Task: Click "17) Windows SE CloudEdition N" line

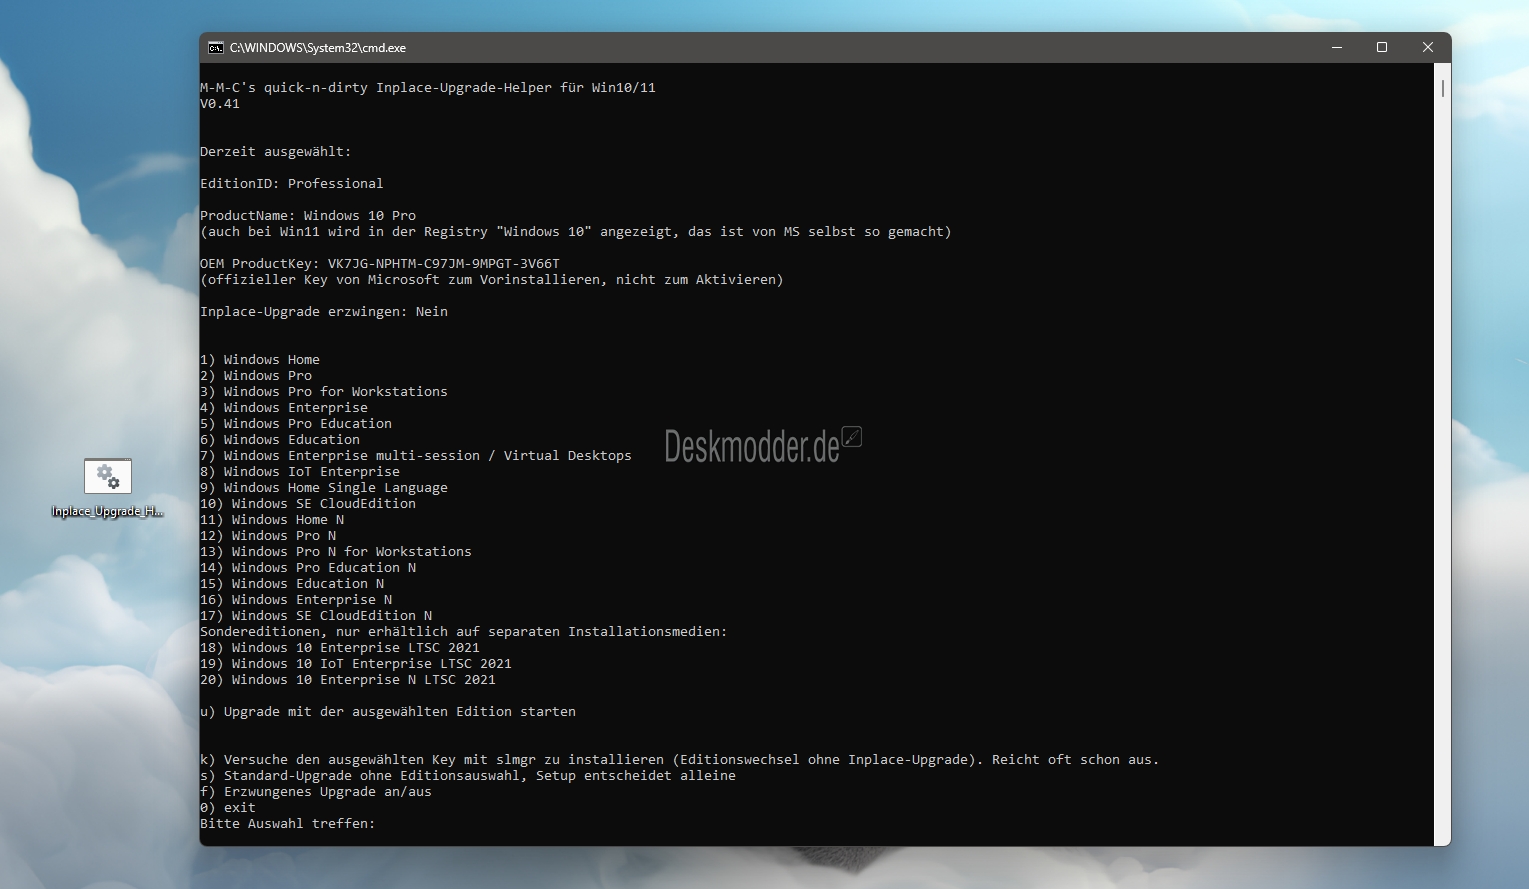Action: (x=316, y=616)
